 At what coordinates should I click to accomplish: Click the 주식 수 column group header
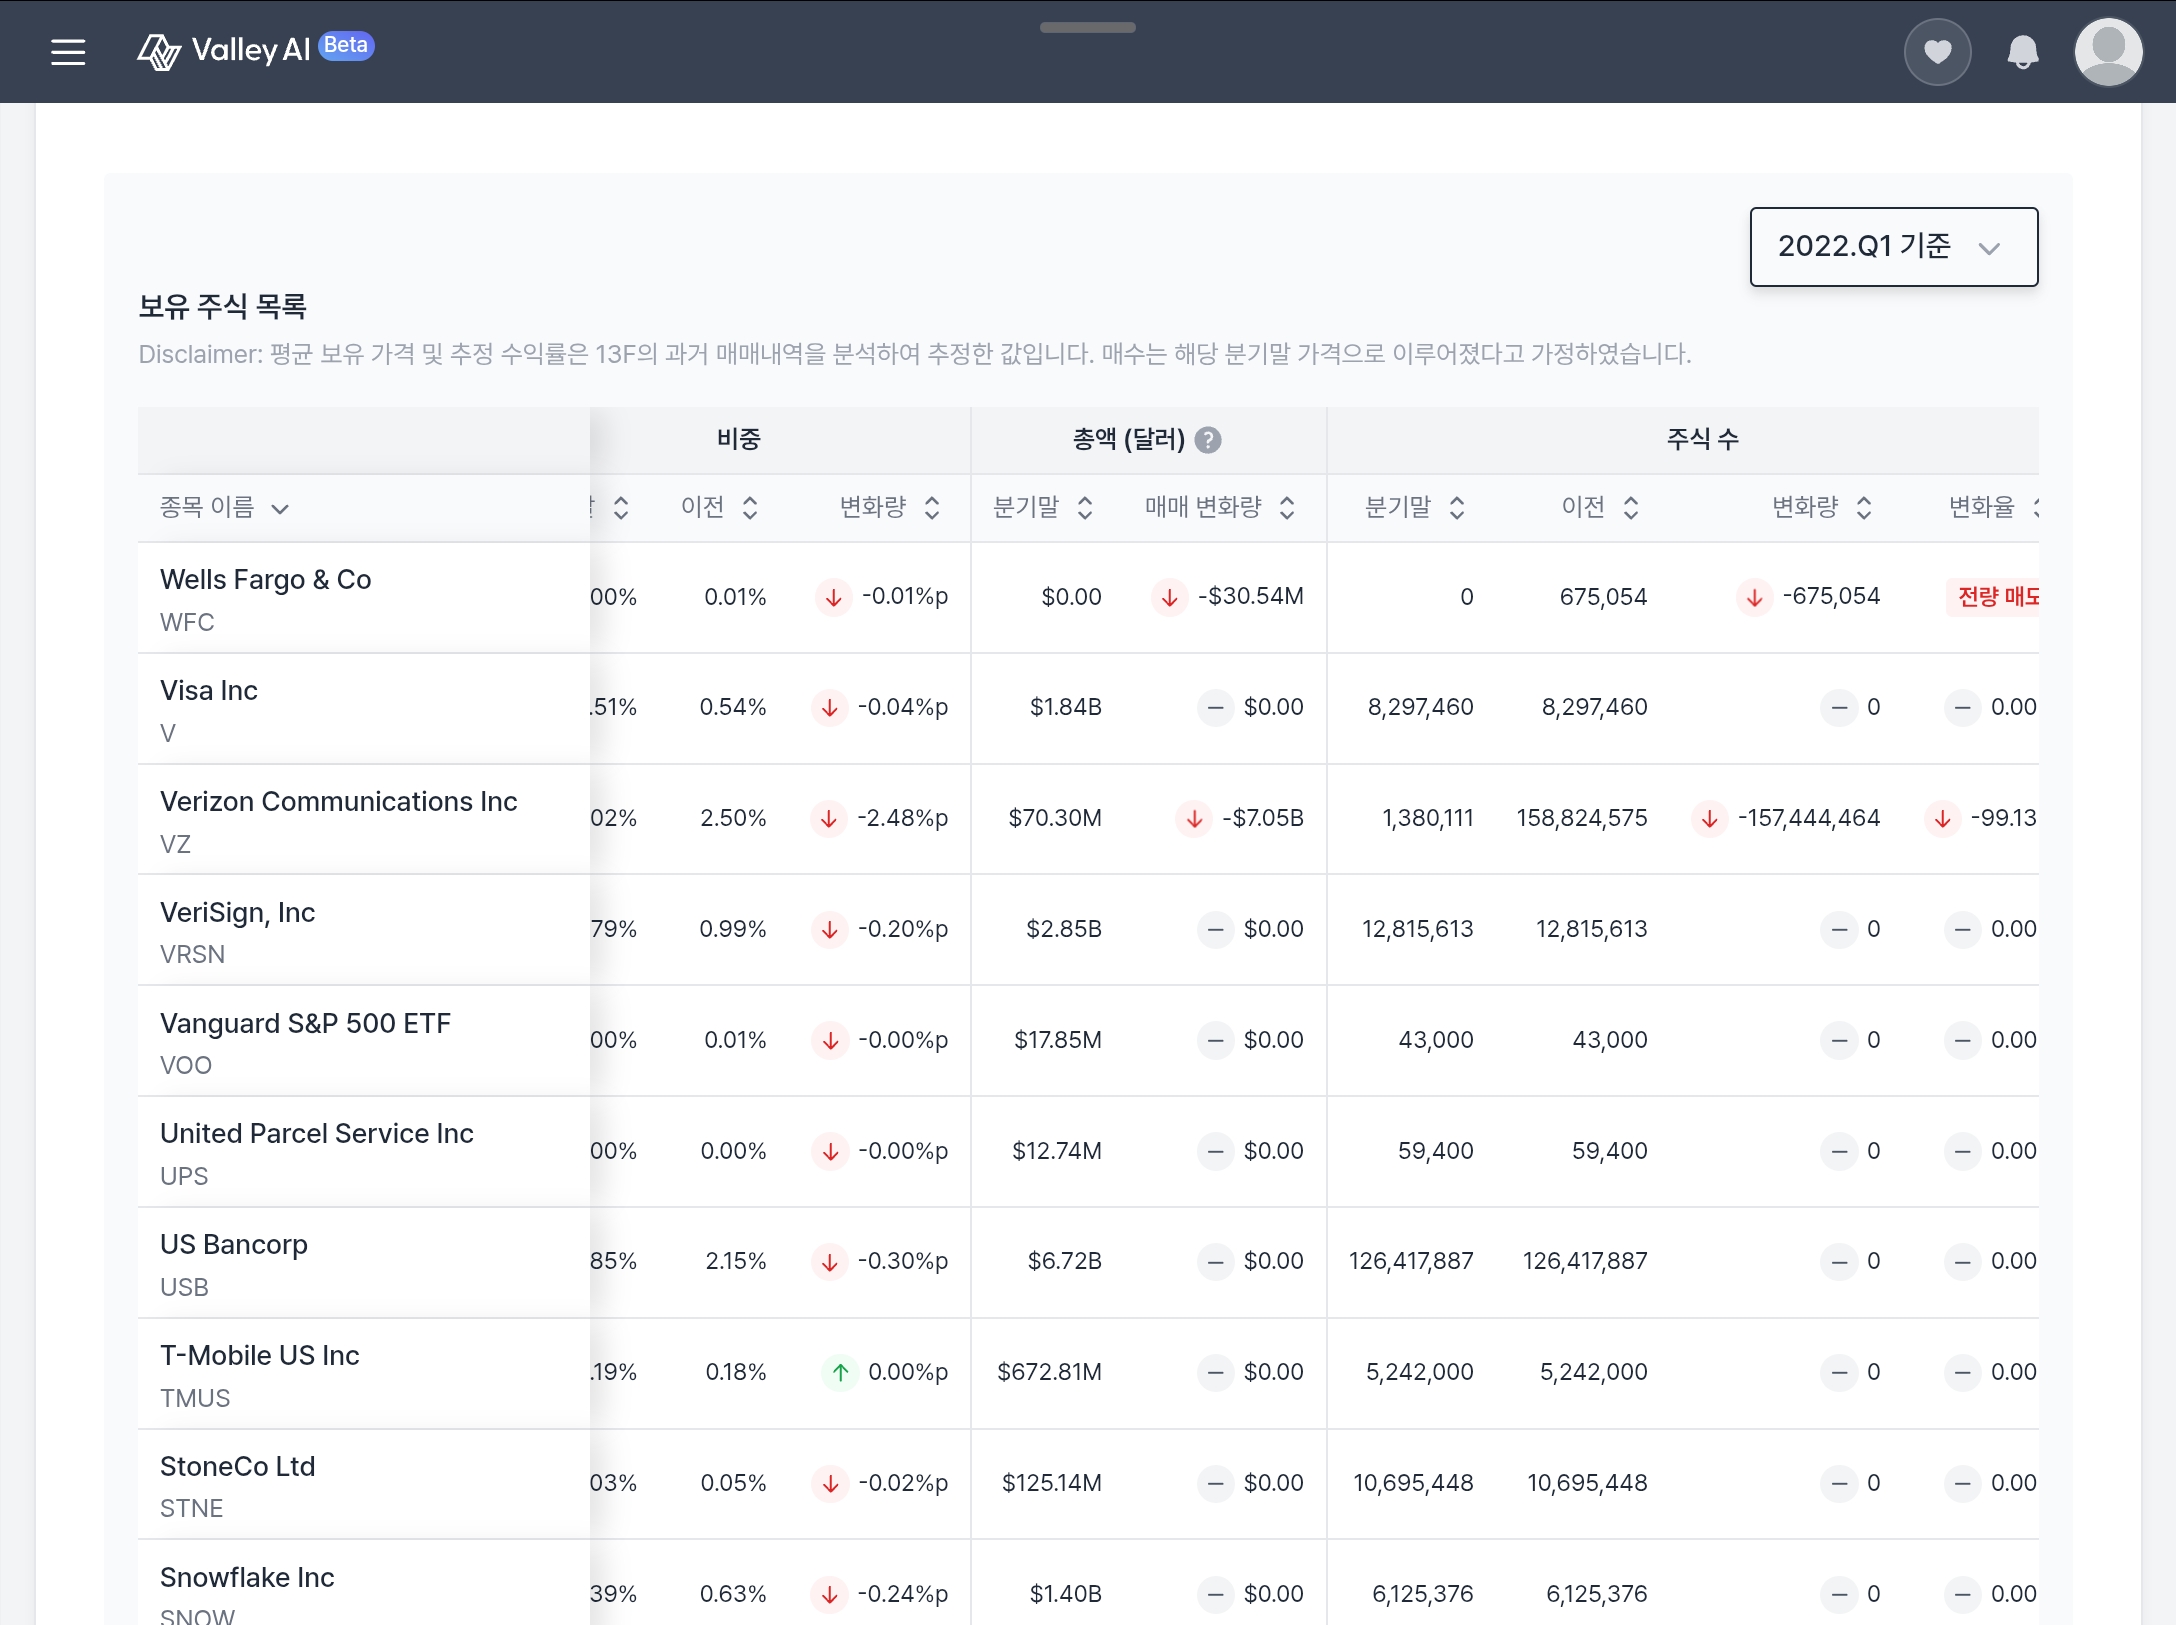(1702, 439)
